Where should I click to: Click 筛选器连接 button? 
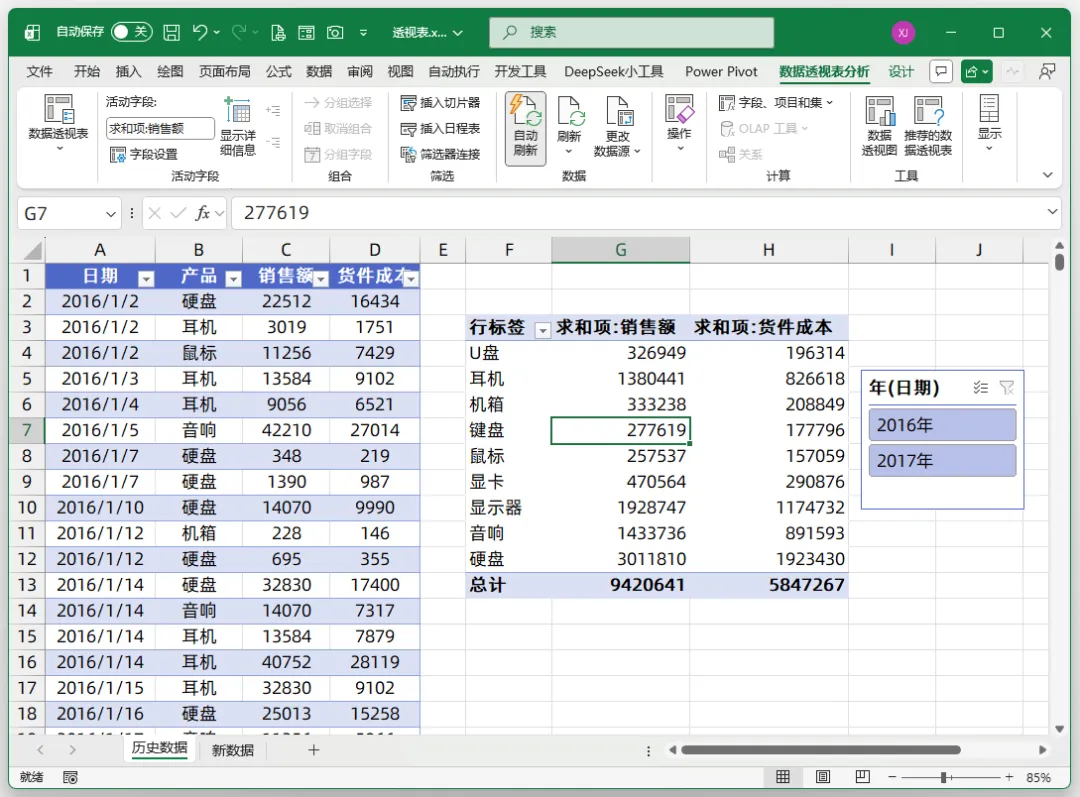coord(440,154)
